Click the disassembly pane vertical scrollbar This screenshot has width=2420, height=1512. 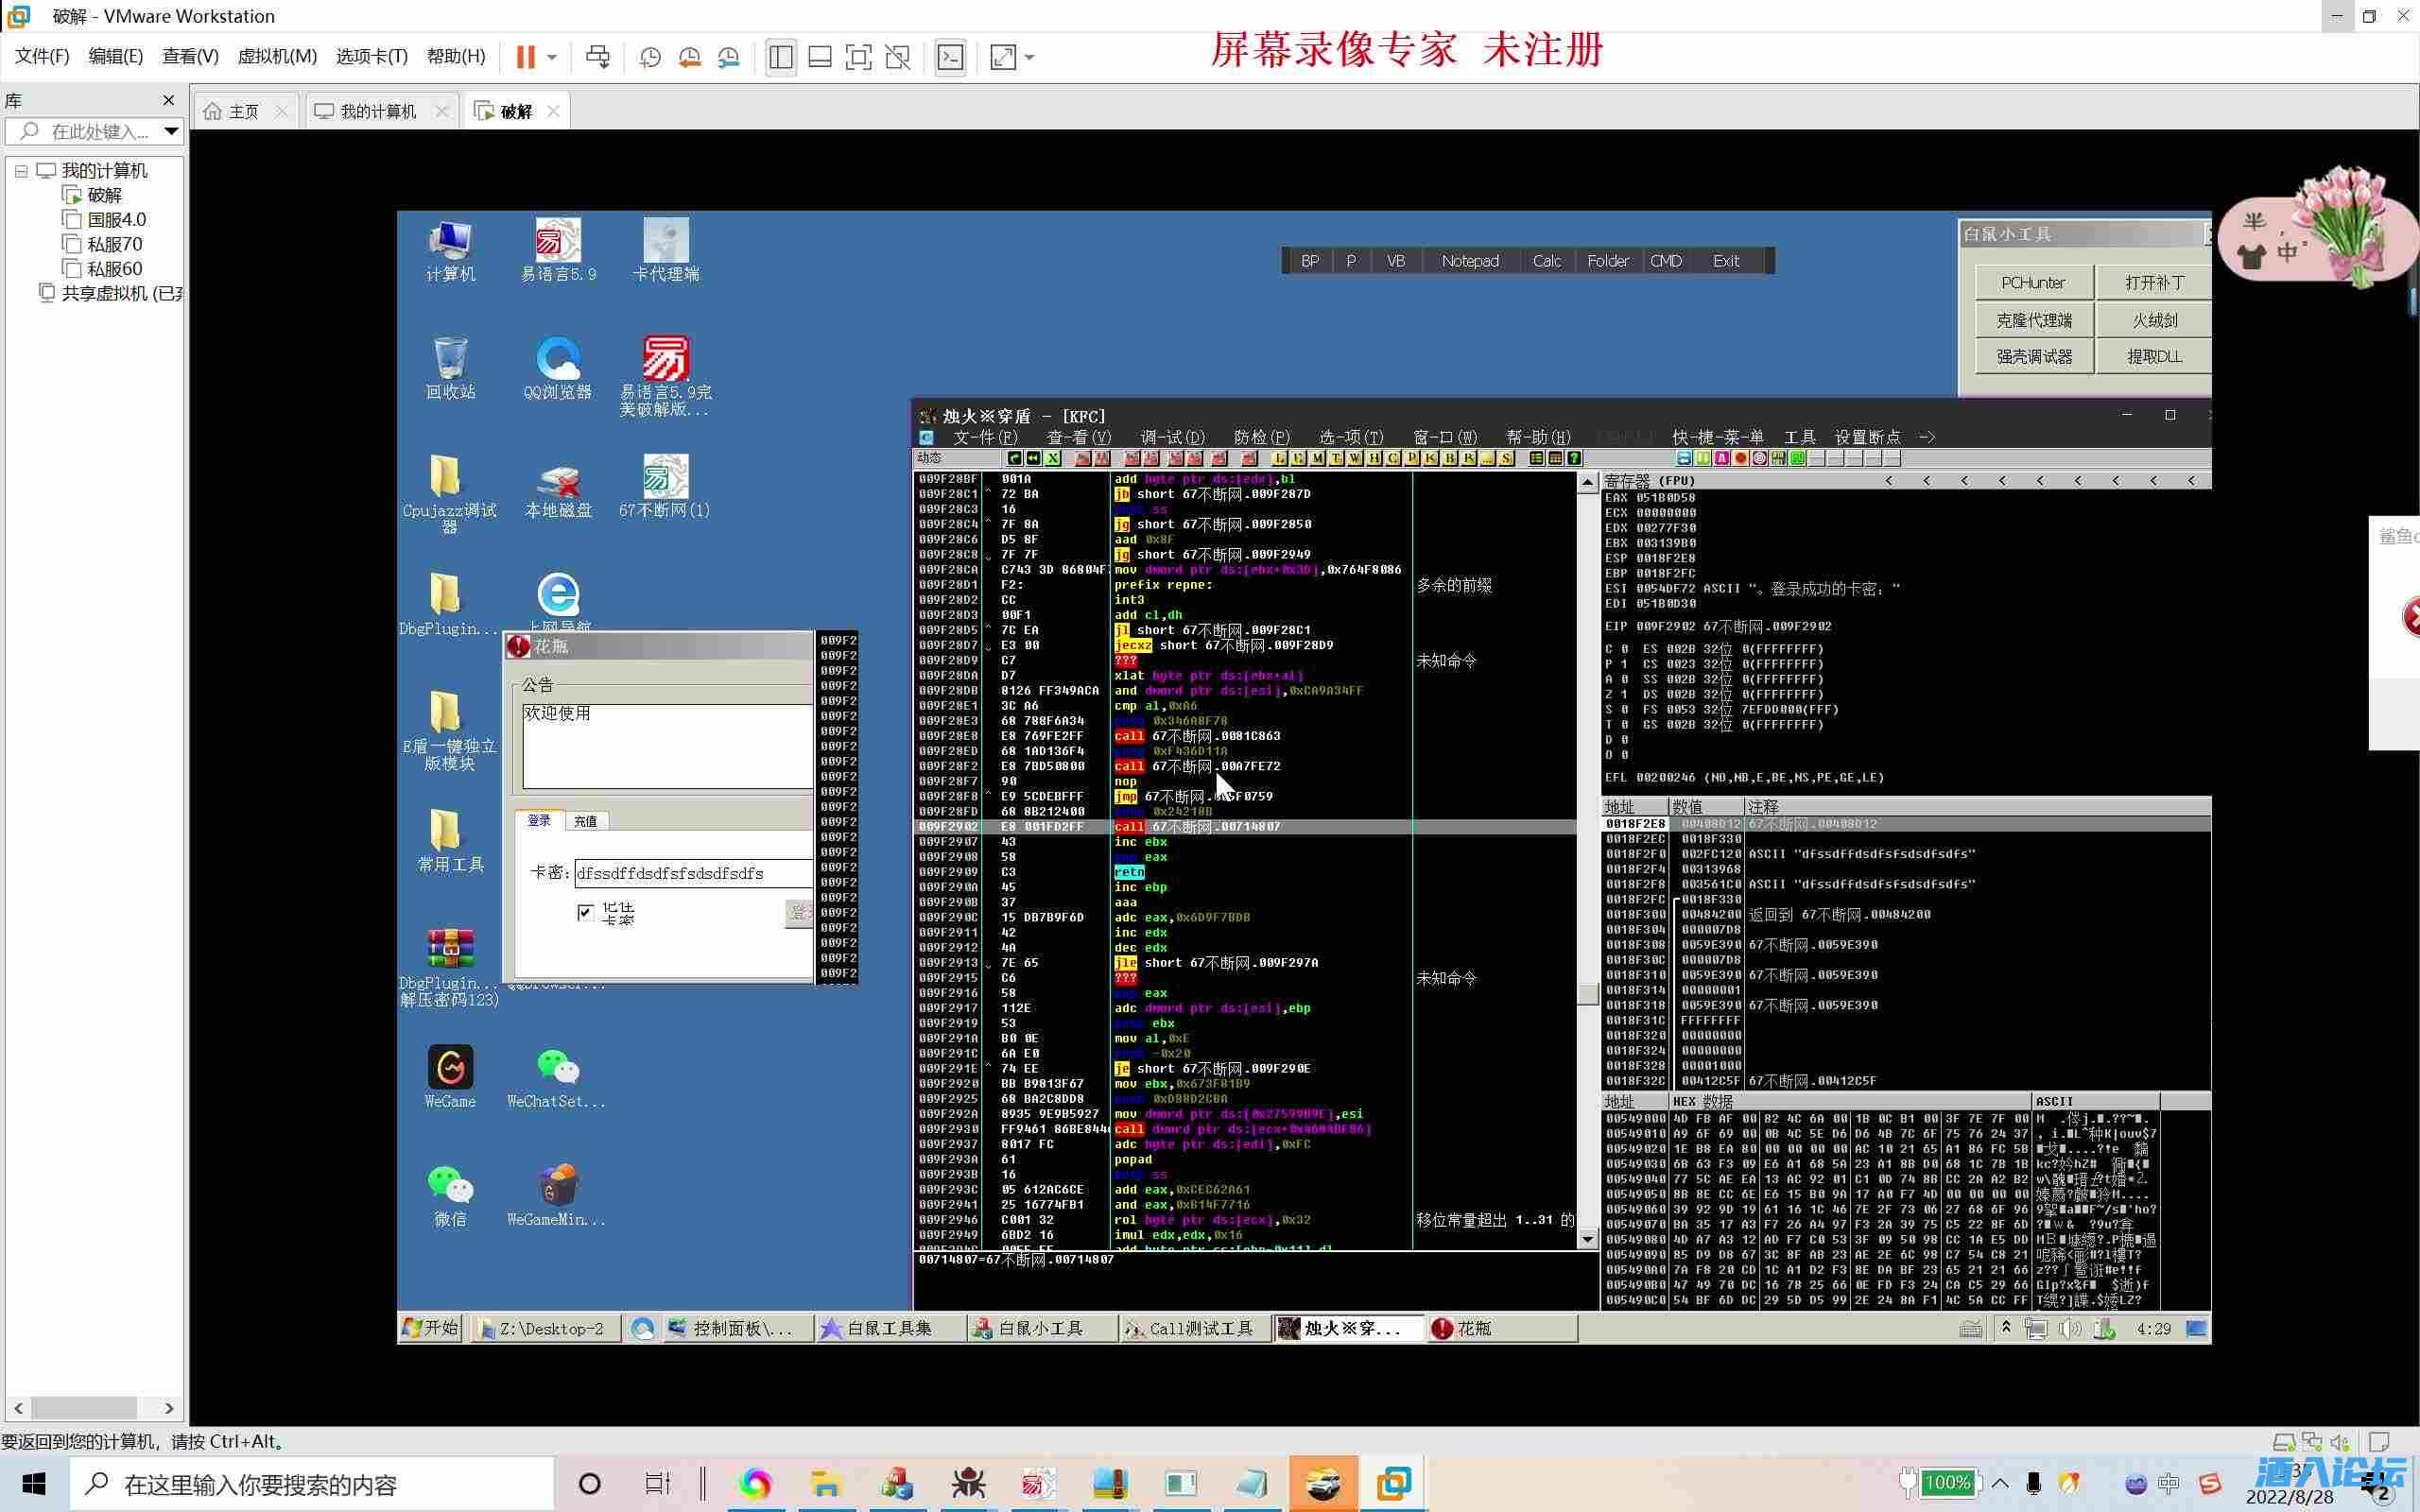1587,860
